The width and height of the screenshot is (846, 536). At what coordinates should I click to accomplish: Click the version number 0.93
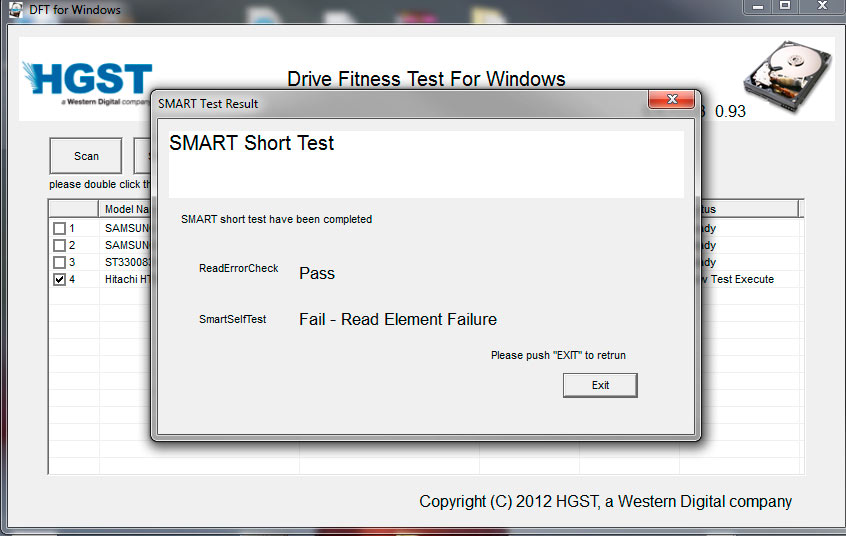(x=730, y=111)
